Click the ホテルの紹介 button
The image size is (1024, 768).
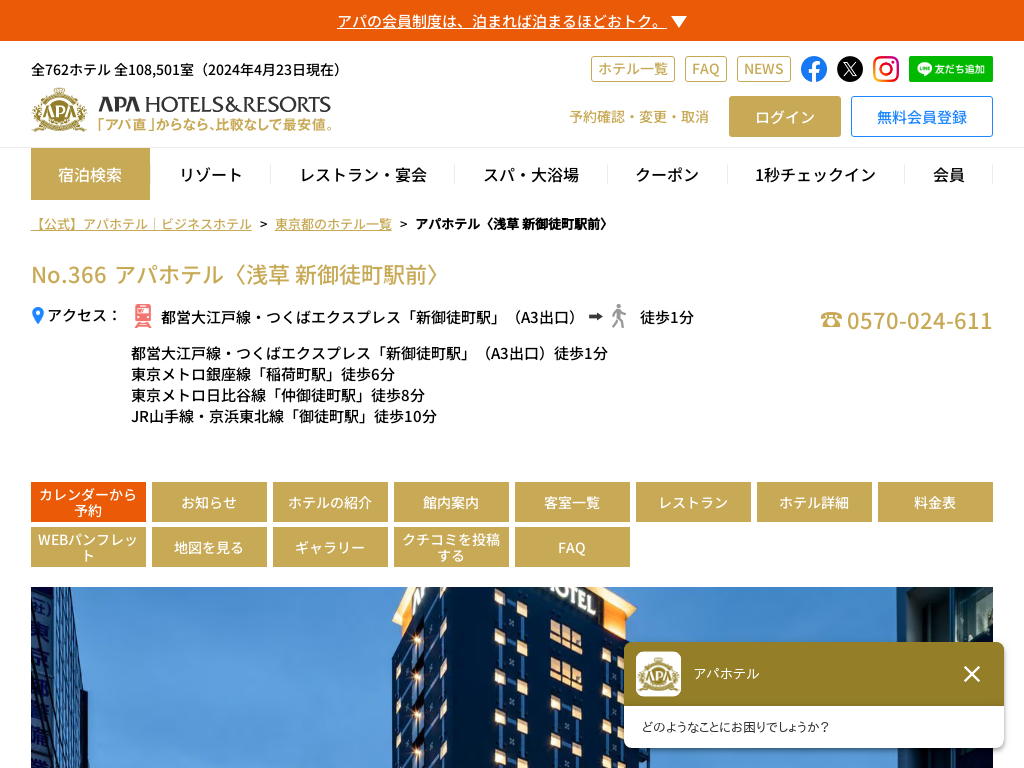pyautogui.click(x=330, y=502)
